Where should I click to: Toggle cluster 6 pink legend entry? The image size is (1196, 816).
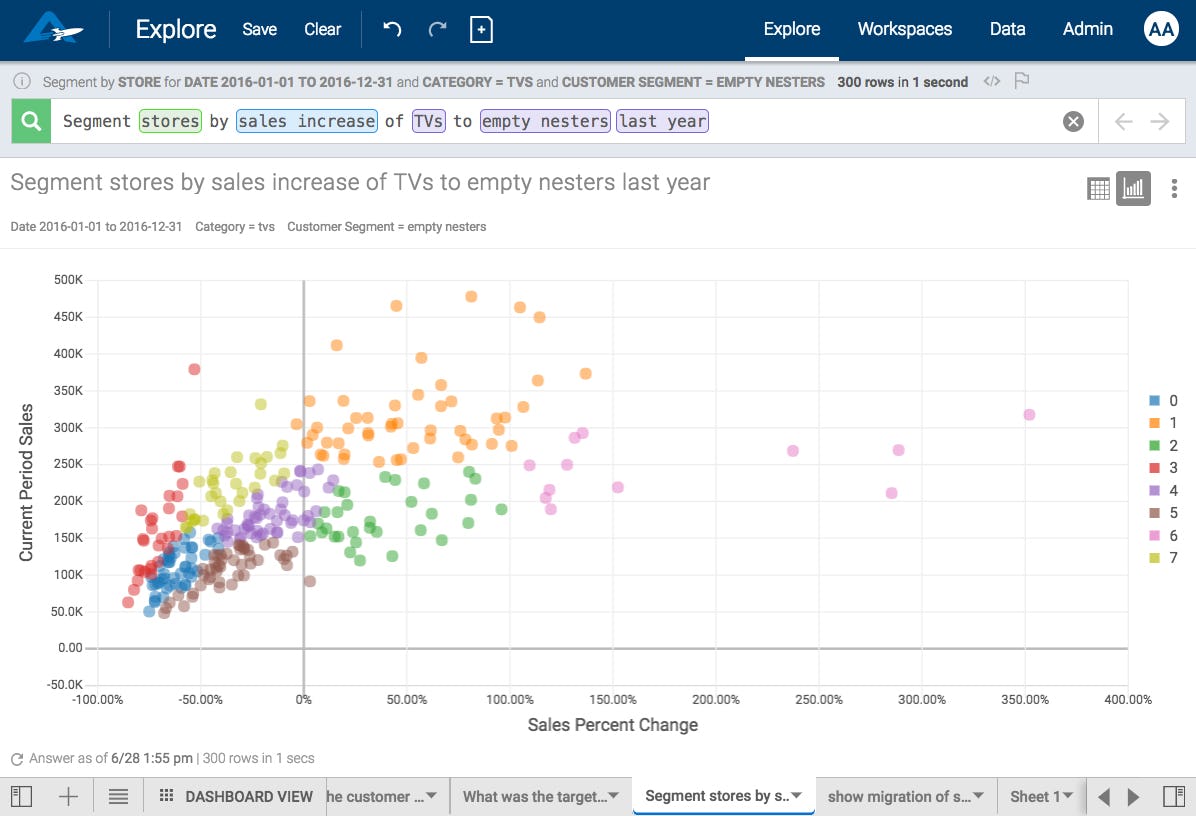click(x=1163, y=535)
